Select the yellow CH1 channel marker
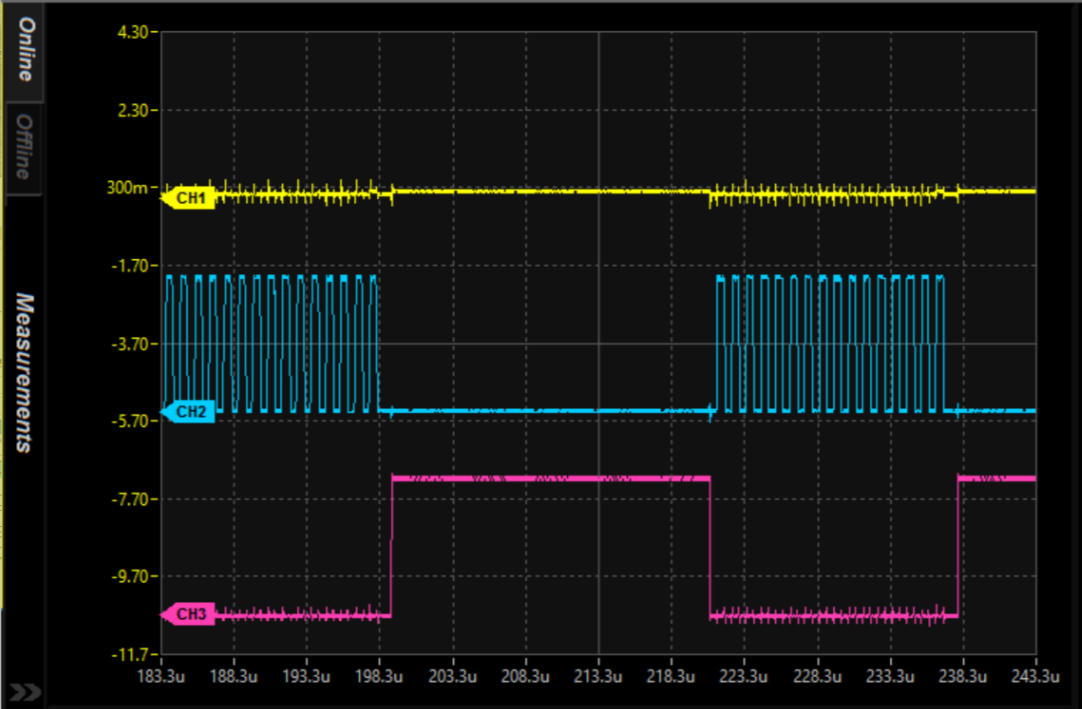The width and height of the screenshot is (1082, 709). [x=188, y=198]
